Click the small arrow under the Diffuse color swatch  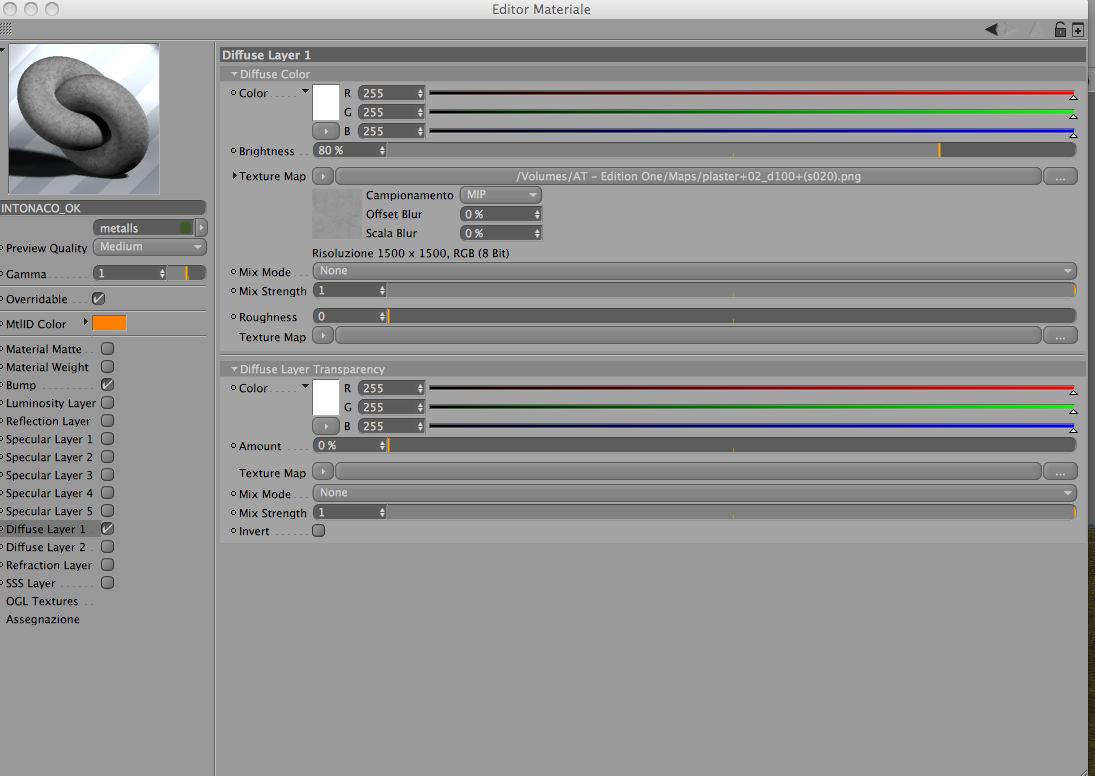(x=325, y=131)
